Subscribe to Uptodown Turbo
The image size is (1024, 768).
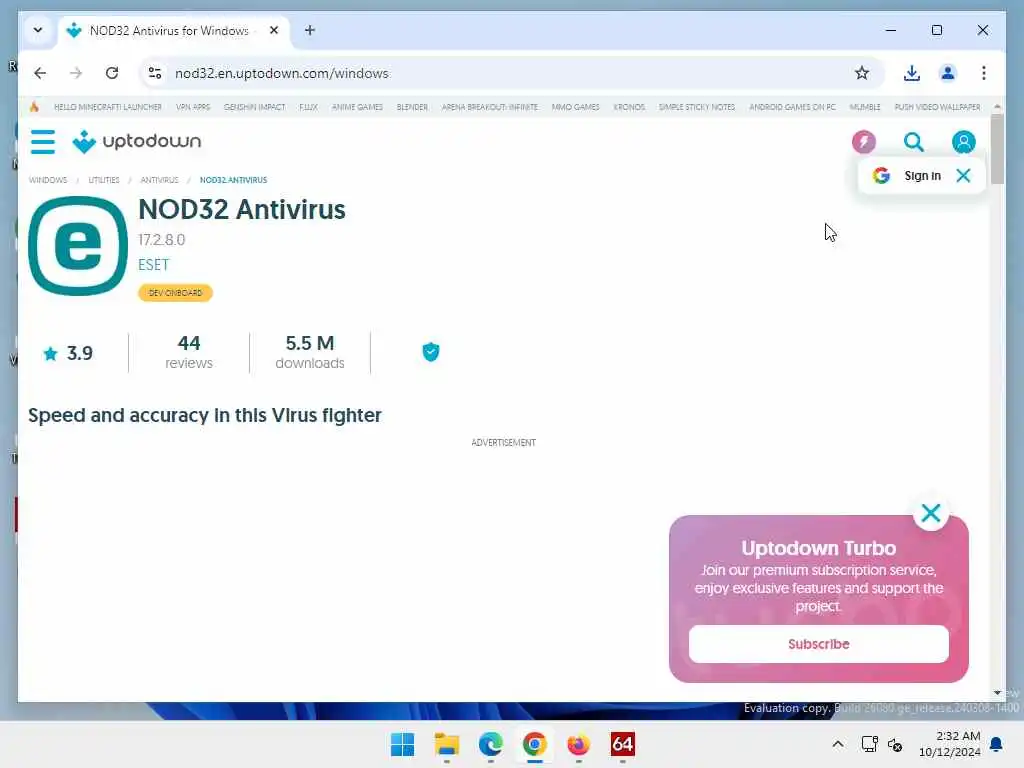pos(818,644)
